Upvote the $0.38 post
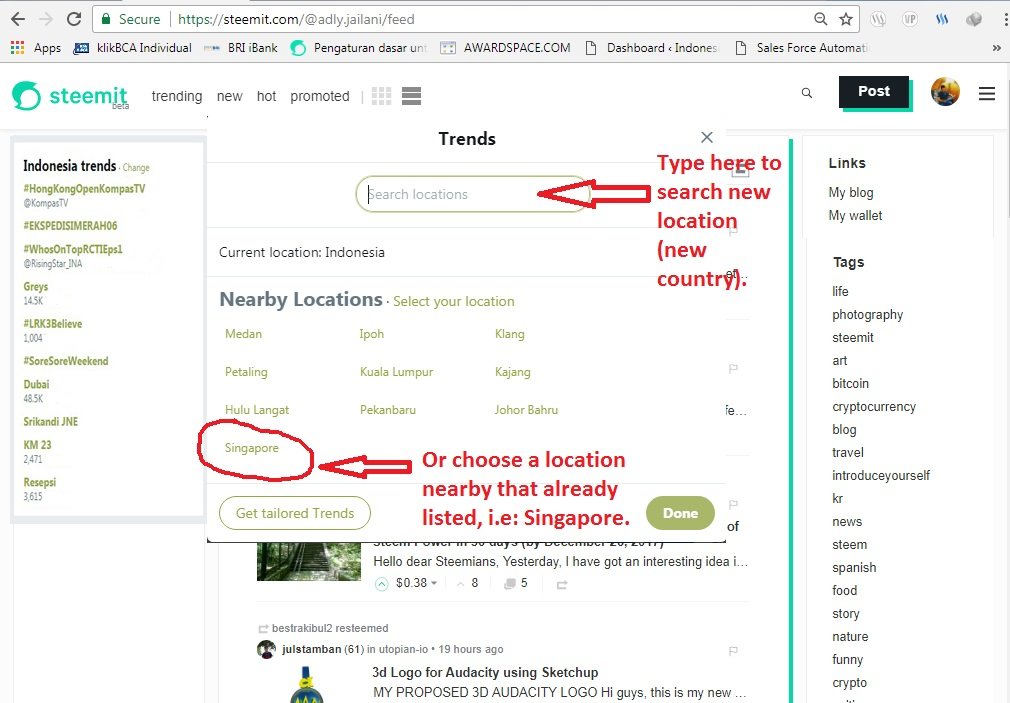 (382, 584)
